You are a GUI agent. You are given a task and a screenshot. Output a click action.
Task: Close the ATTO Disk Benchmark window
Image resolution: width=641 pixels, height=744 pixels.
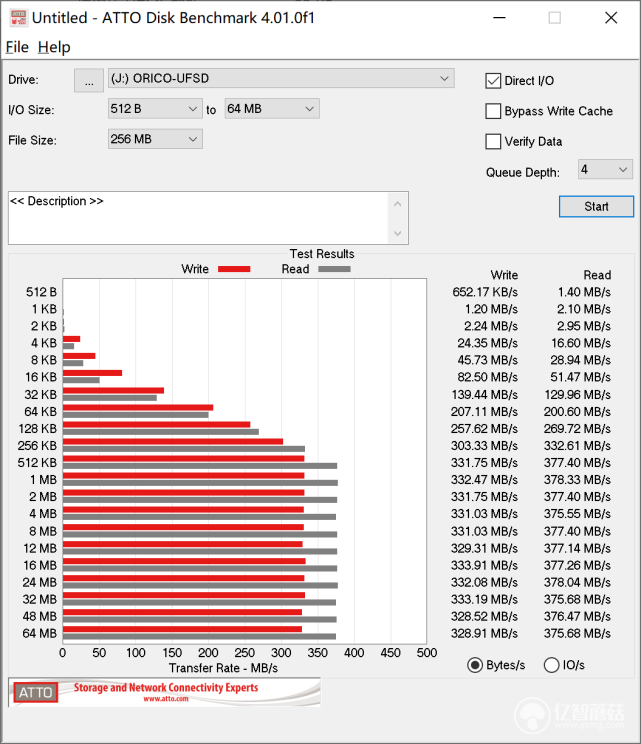611,18
